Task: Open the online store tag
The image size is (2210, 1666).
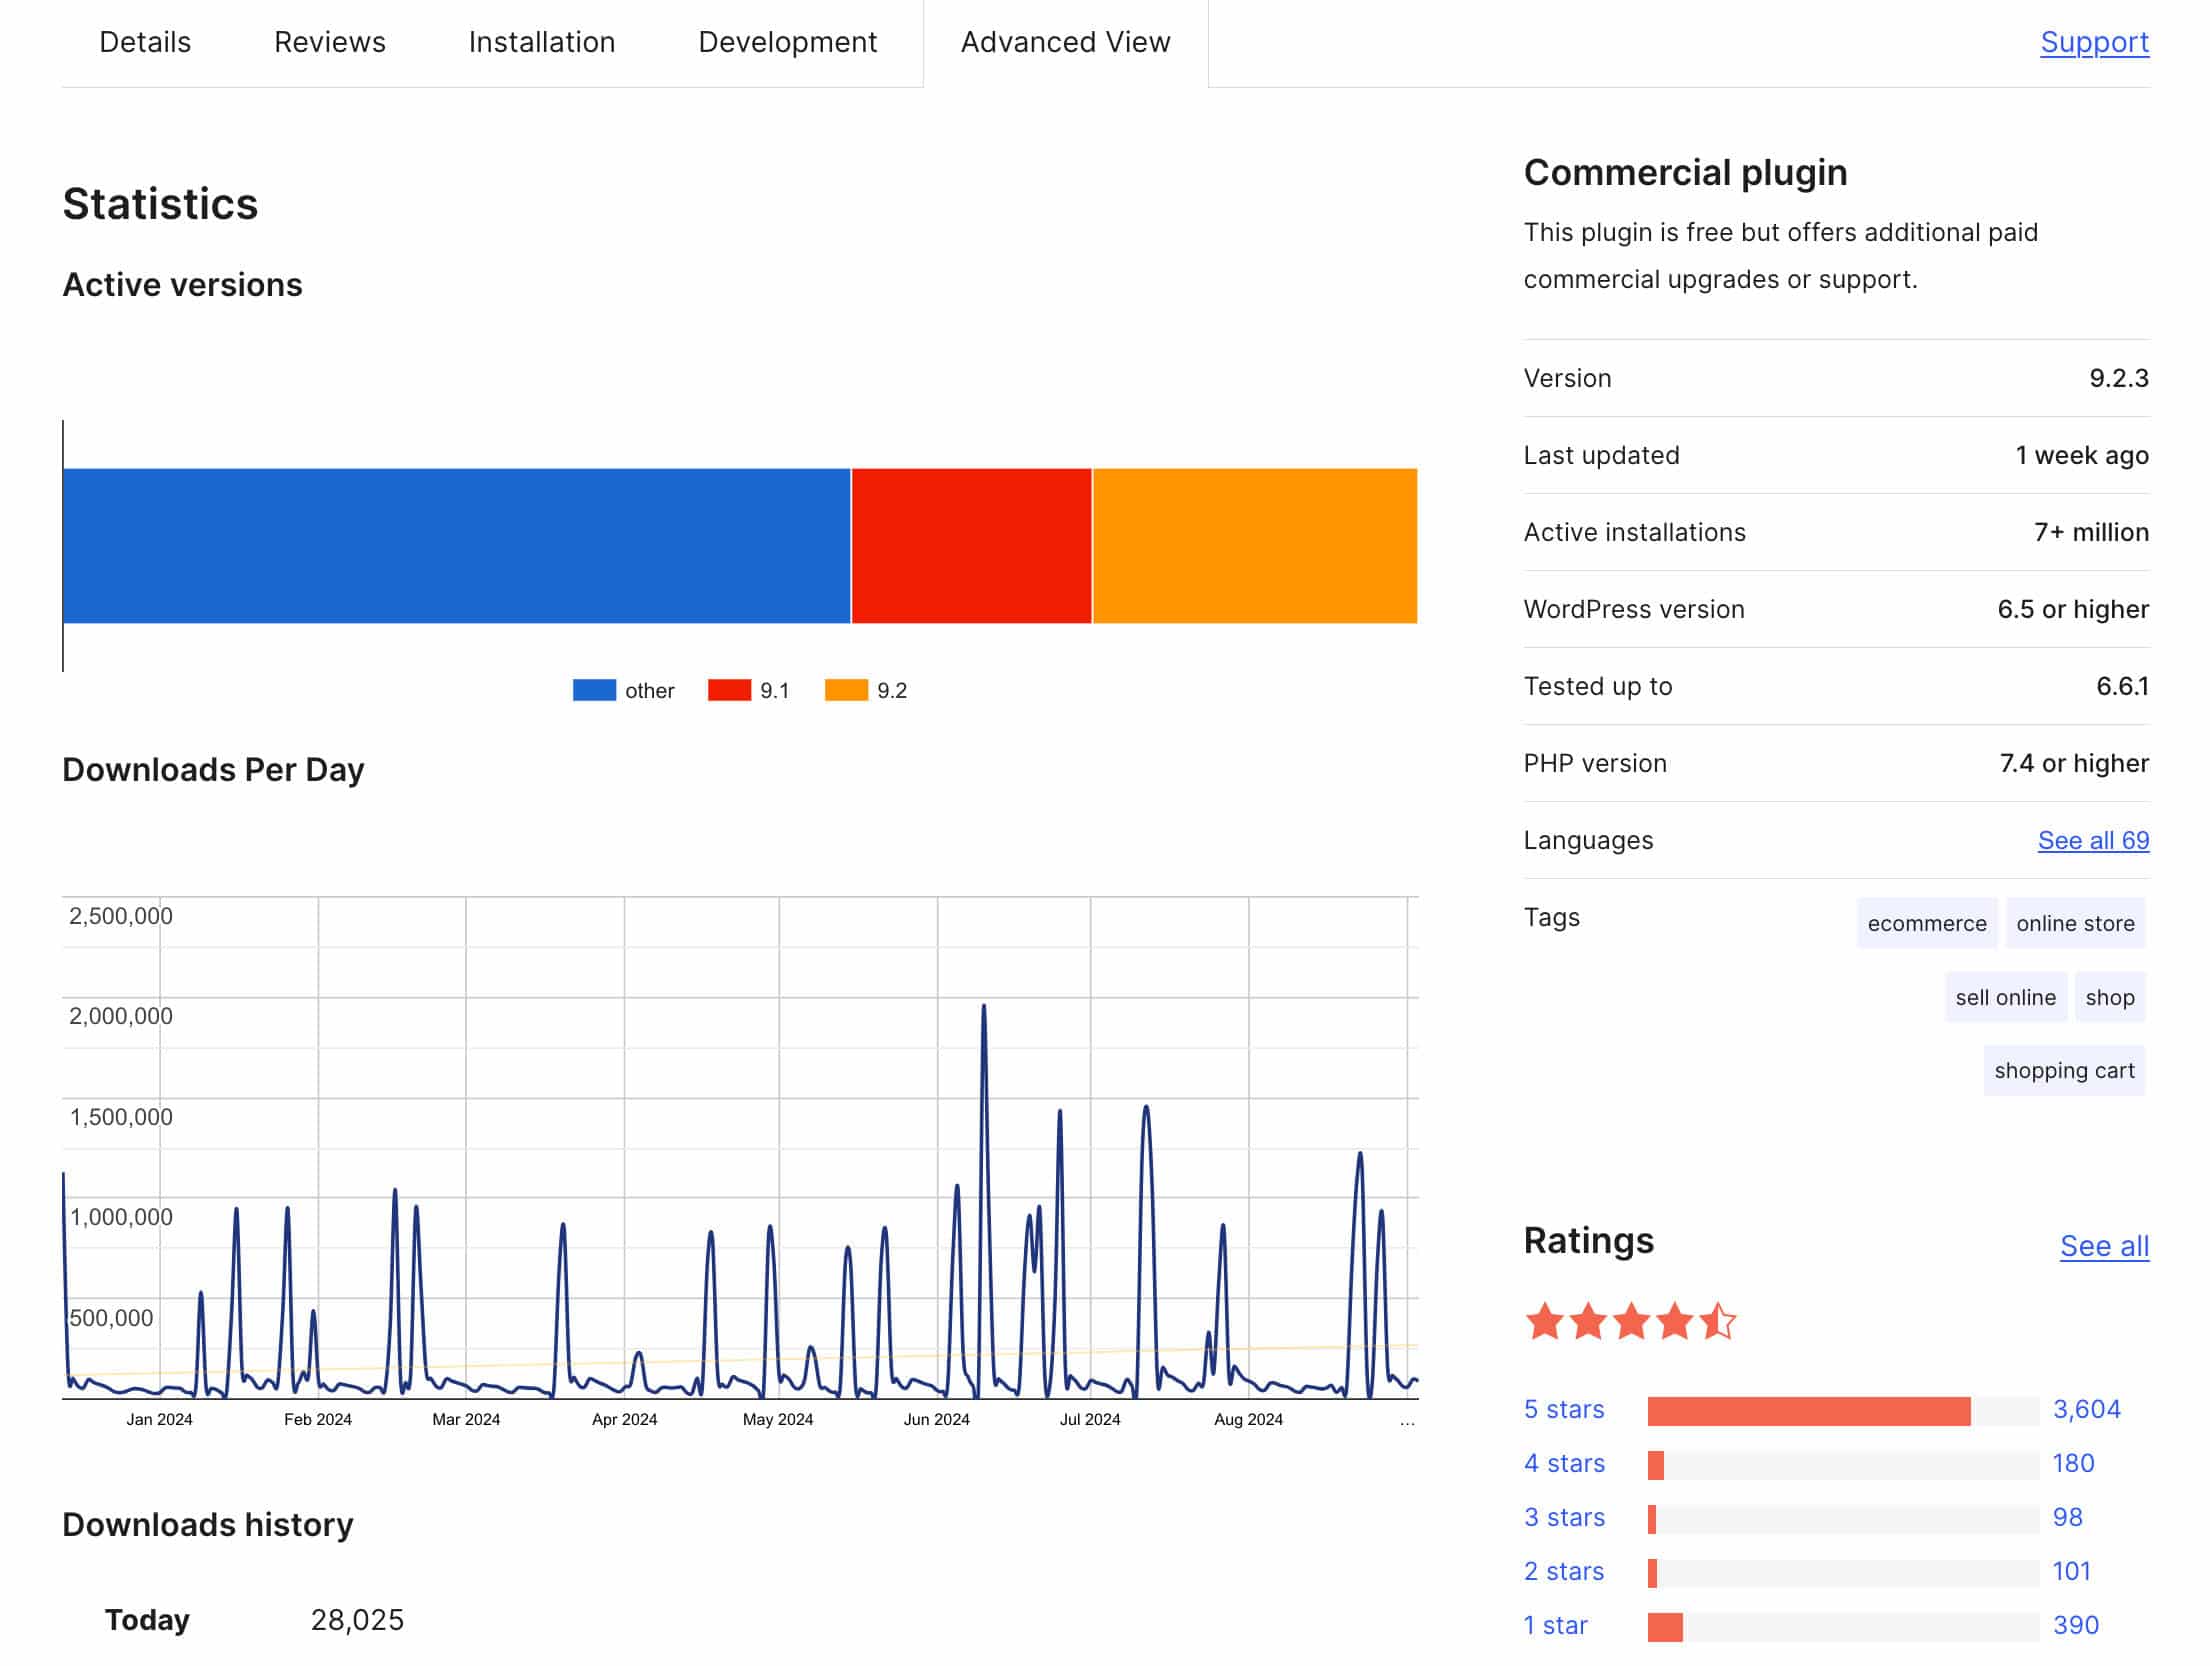Action: coord(2075,923)
